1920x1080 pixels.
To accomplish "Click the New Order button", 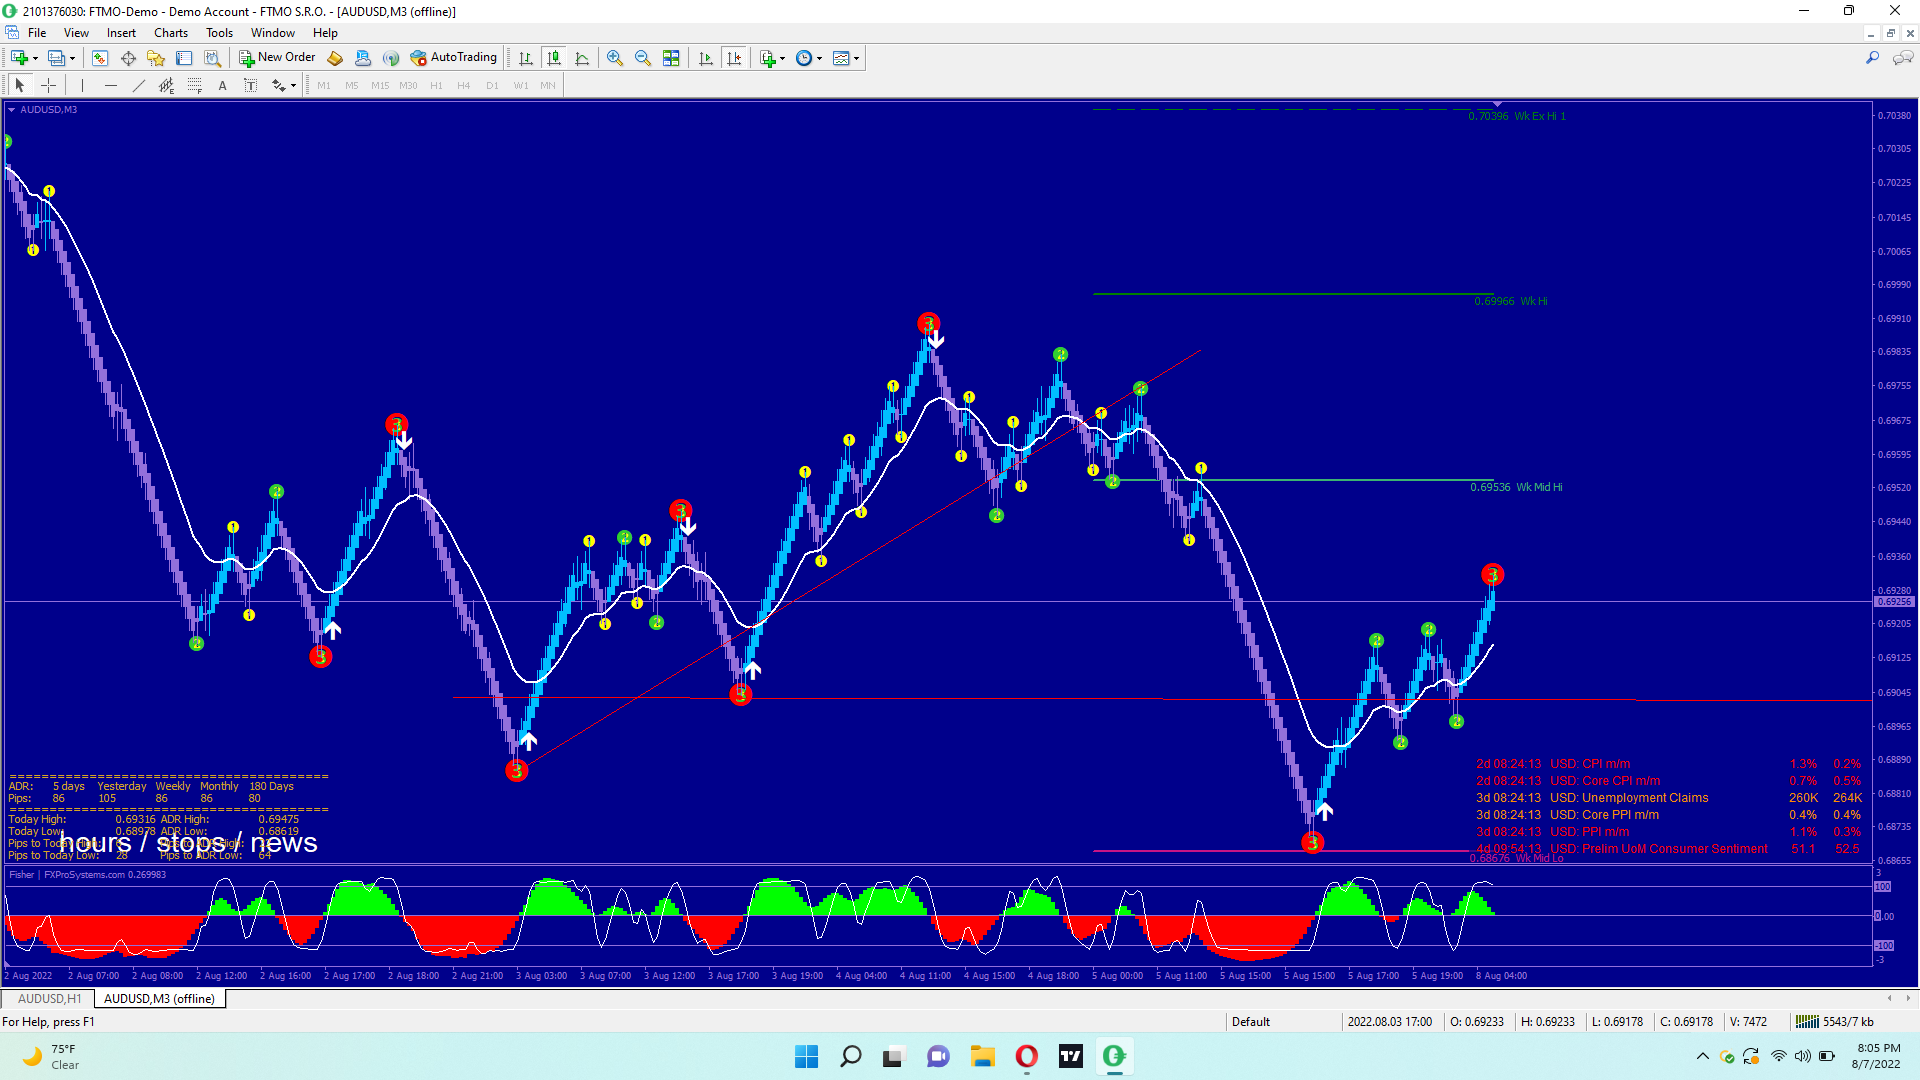I will [x=277, y=58].
